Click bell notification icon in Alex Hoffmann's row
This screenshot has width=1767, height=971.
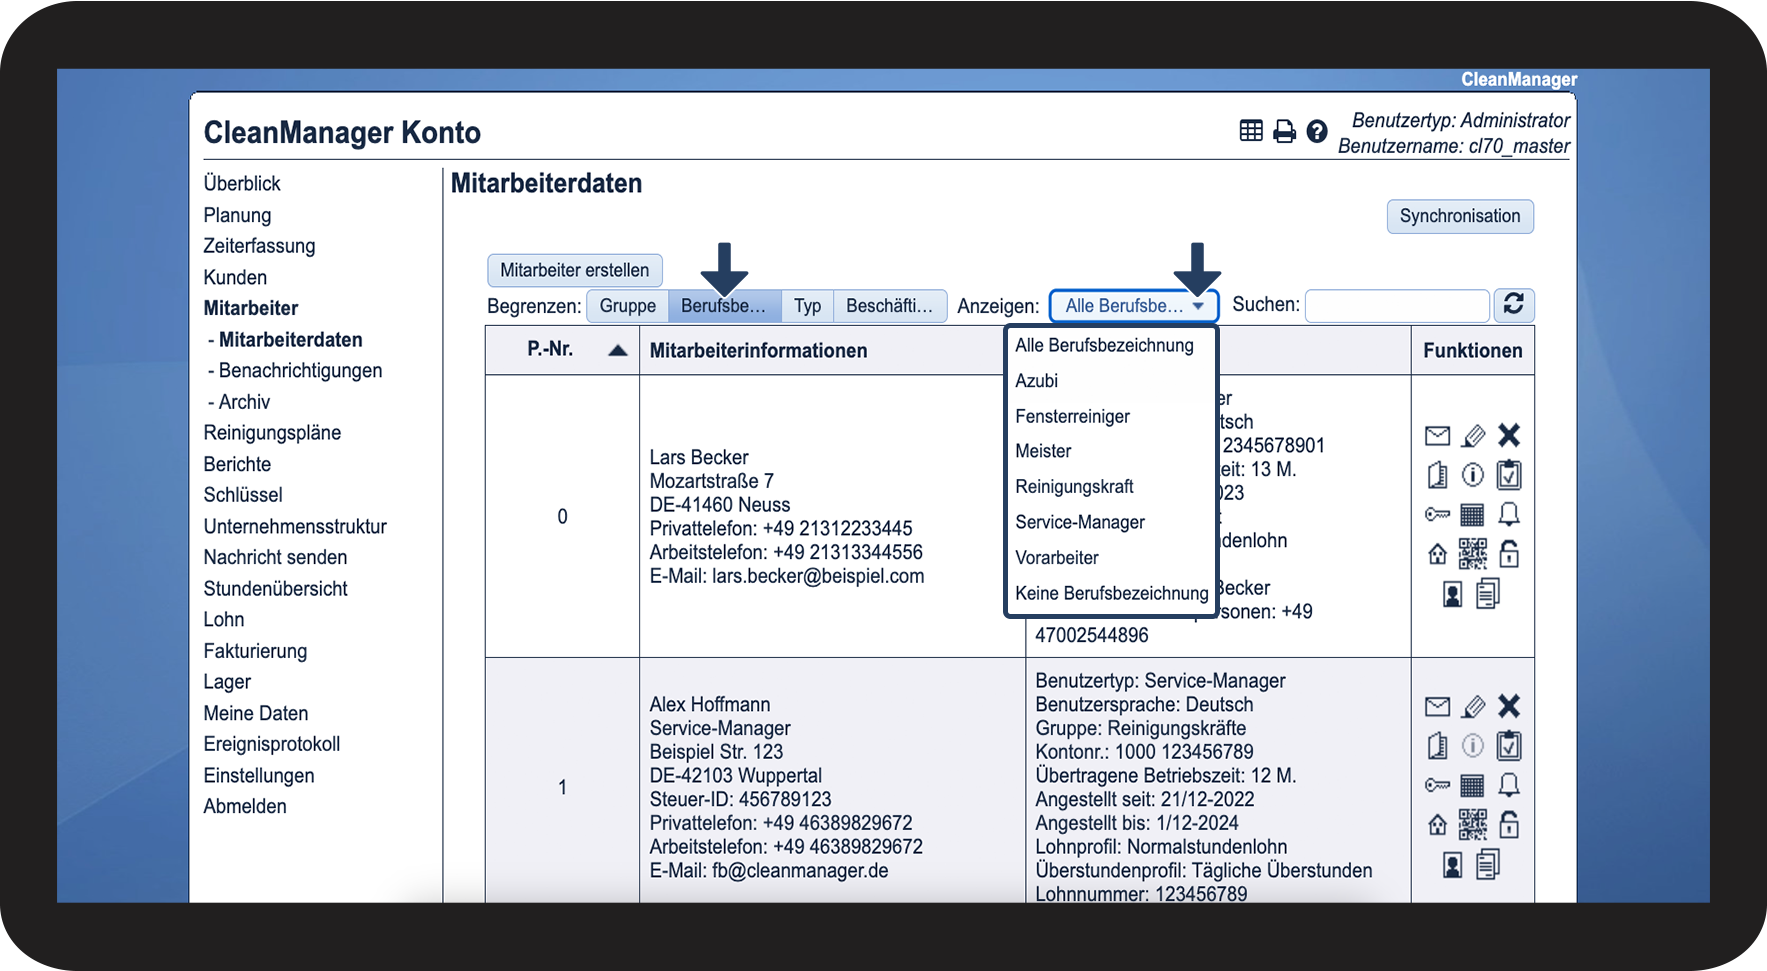point(1509,785)
